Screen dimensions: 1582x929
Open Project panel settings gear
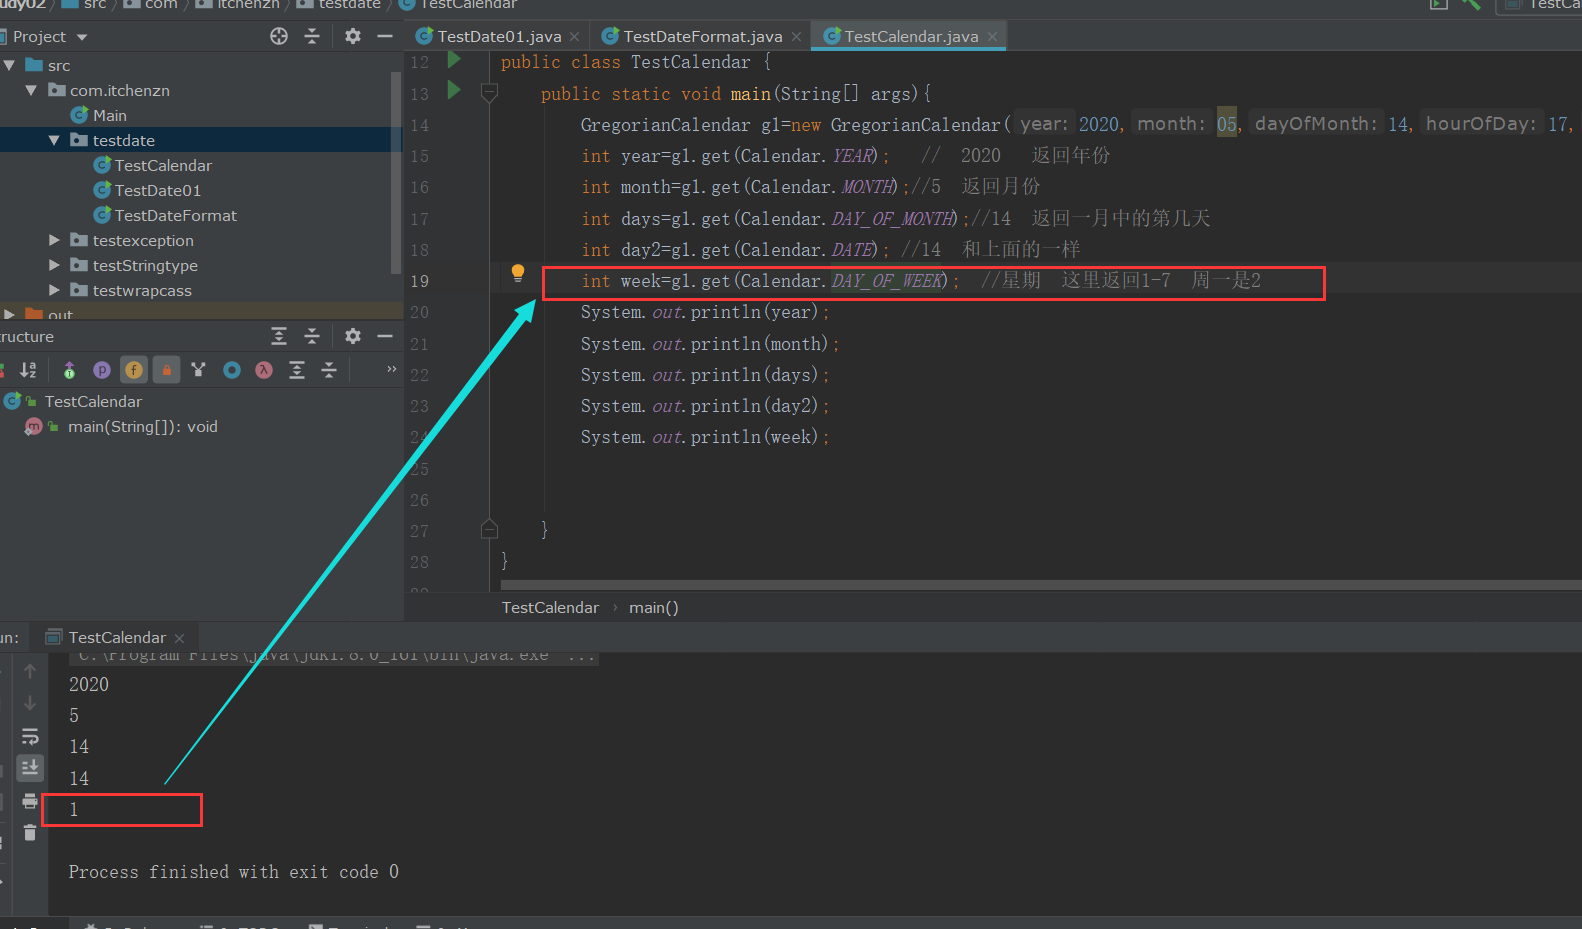pyautogui.click(x=353, y=36)
